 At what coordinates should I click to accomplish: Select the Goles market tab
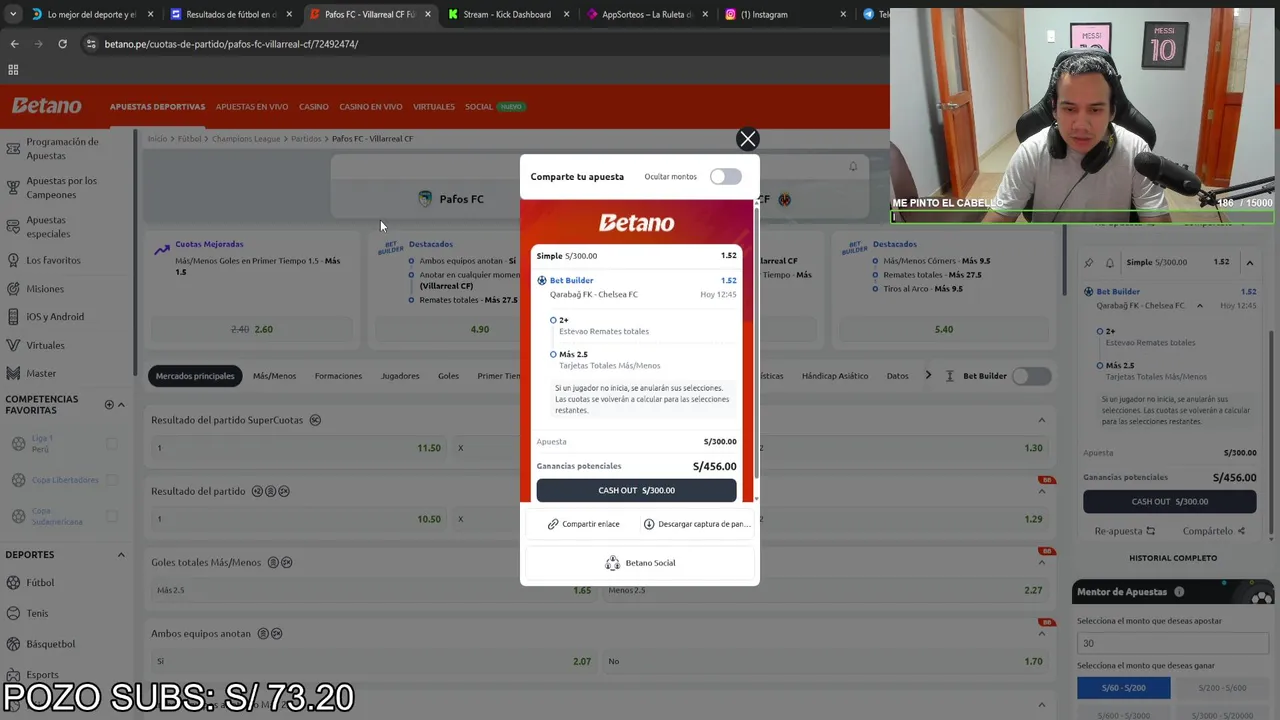click(x=448, y=376)
